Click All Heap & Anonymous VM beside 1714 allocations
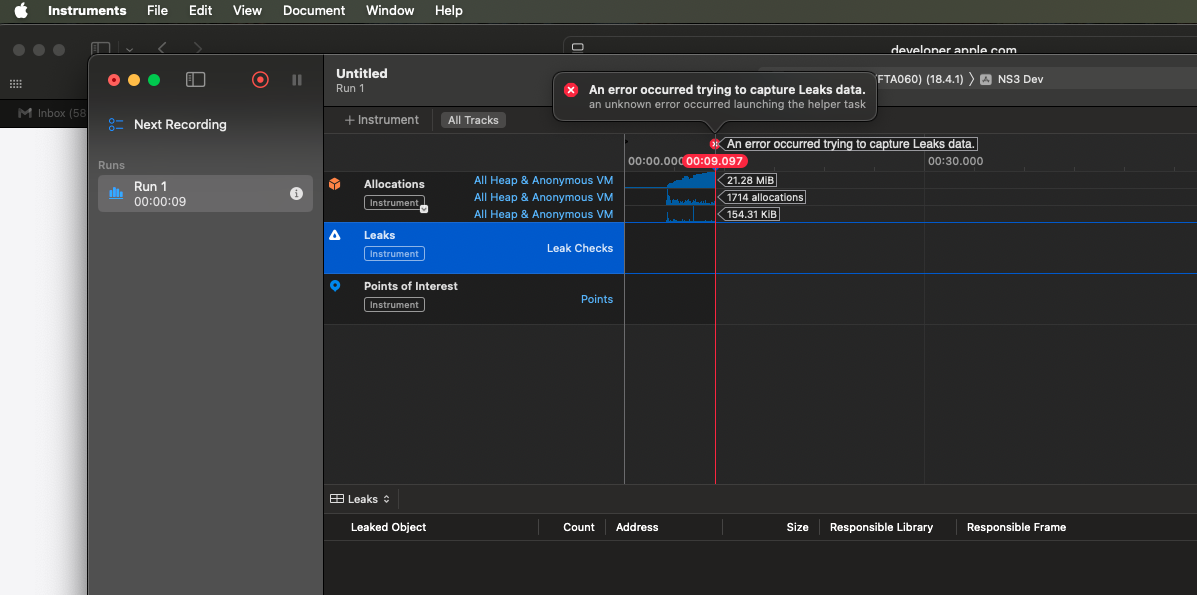 [x=544, y=197]
